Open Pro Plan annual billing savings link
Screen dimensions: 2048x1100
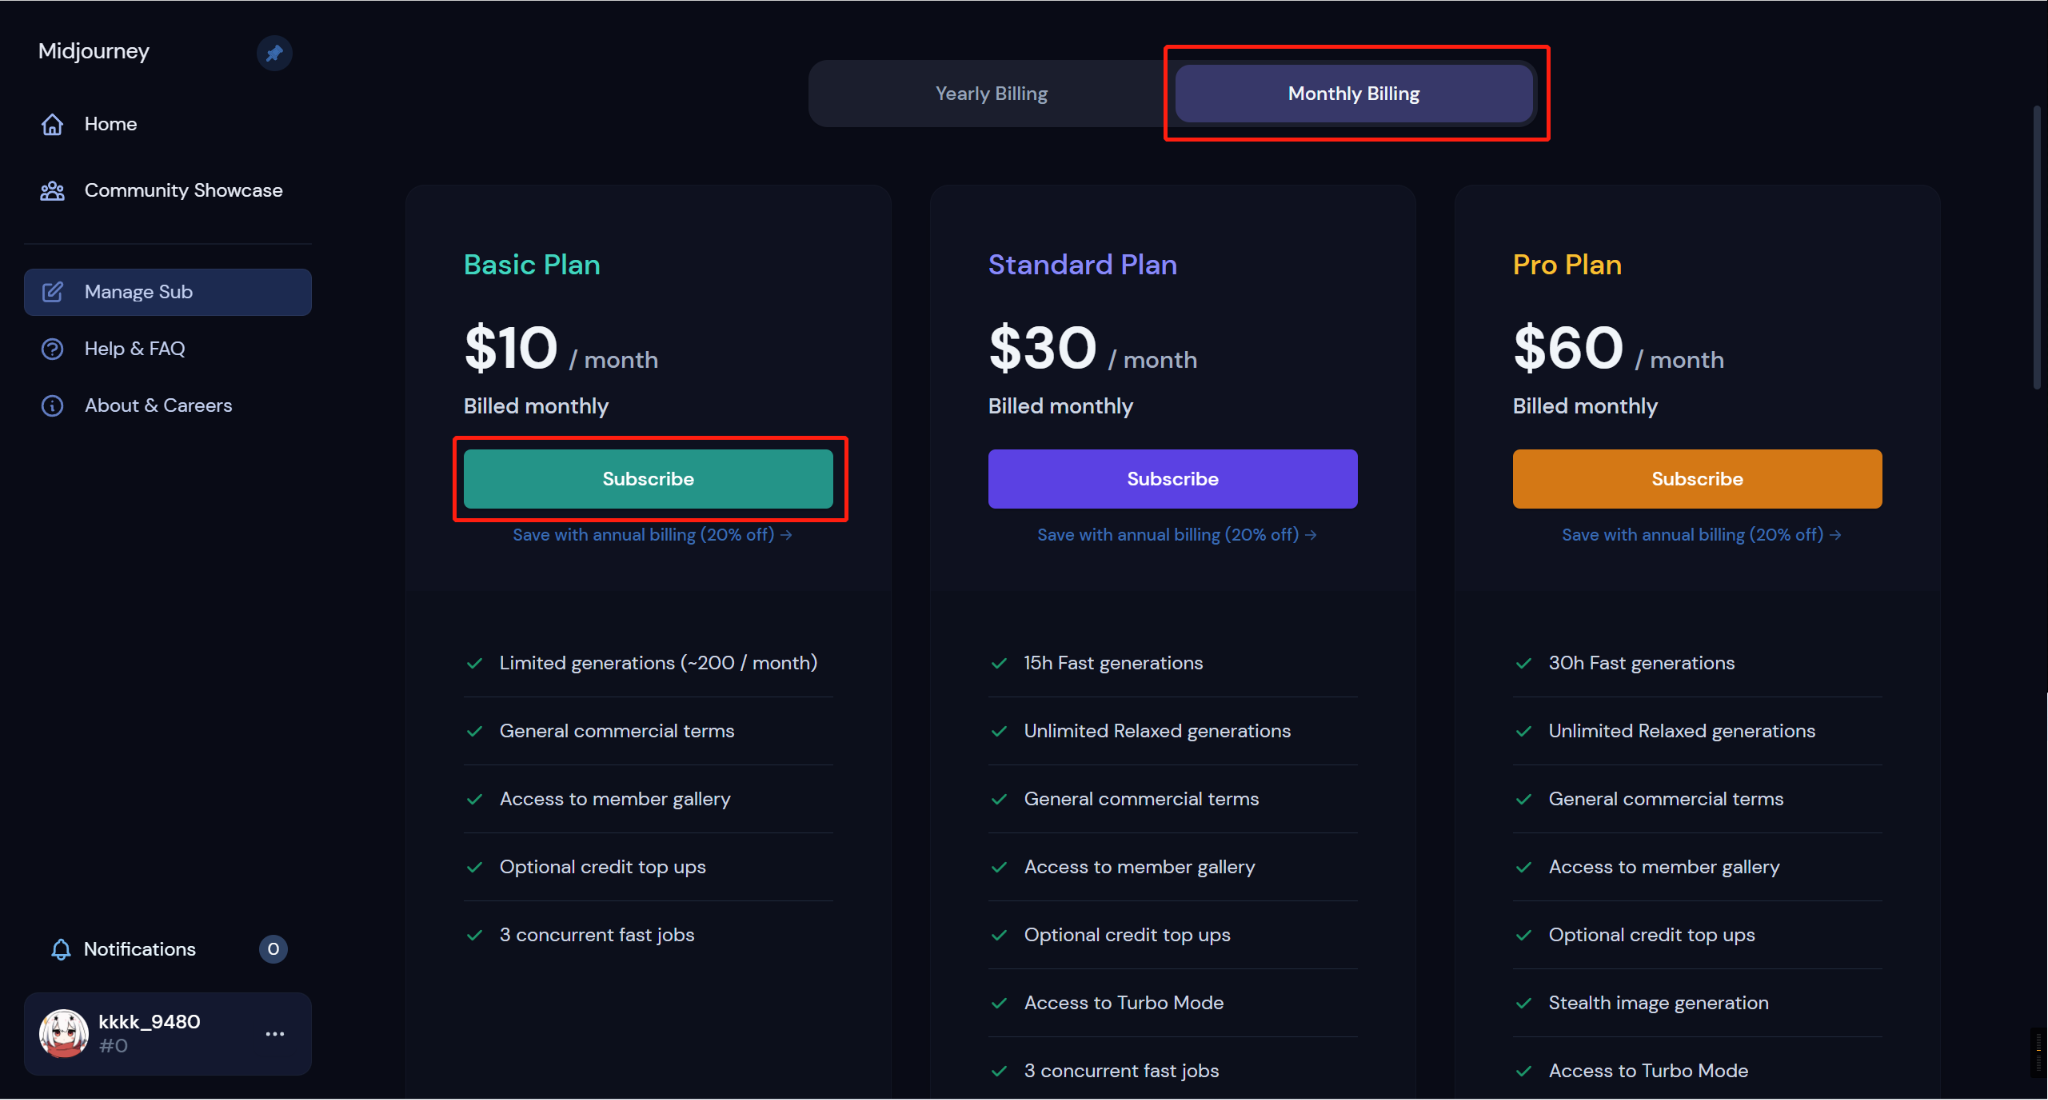click(1701, 535)
